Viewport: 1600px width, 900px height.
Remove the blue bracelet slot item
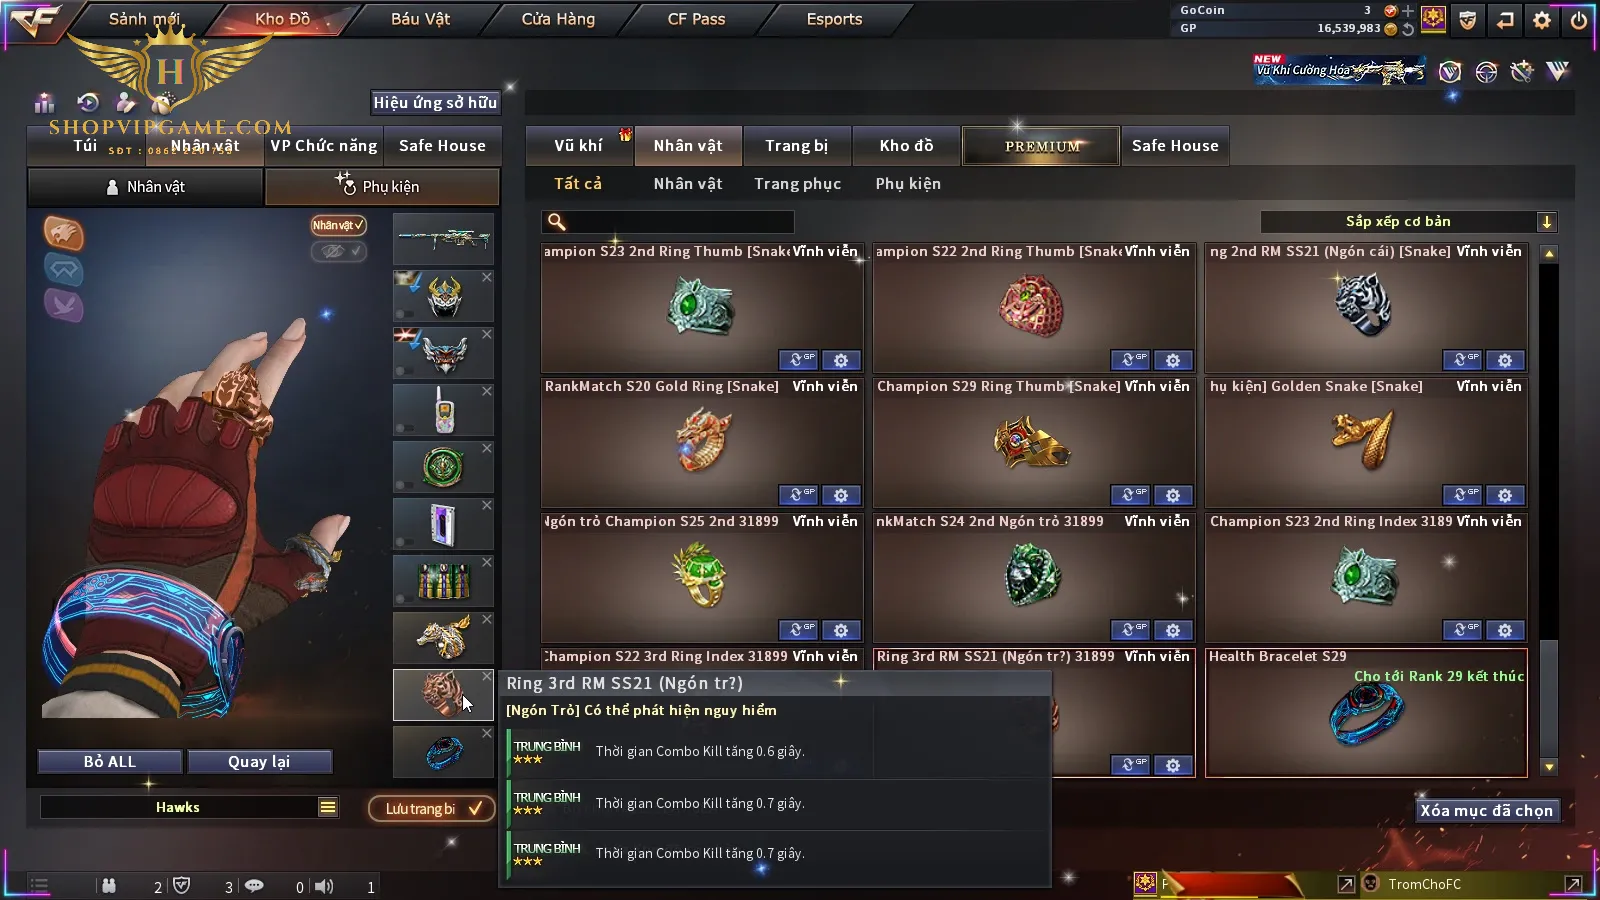tap(487, 733)
